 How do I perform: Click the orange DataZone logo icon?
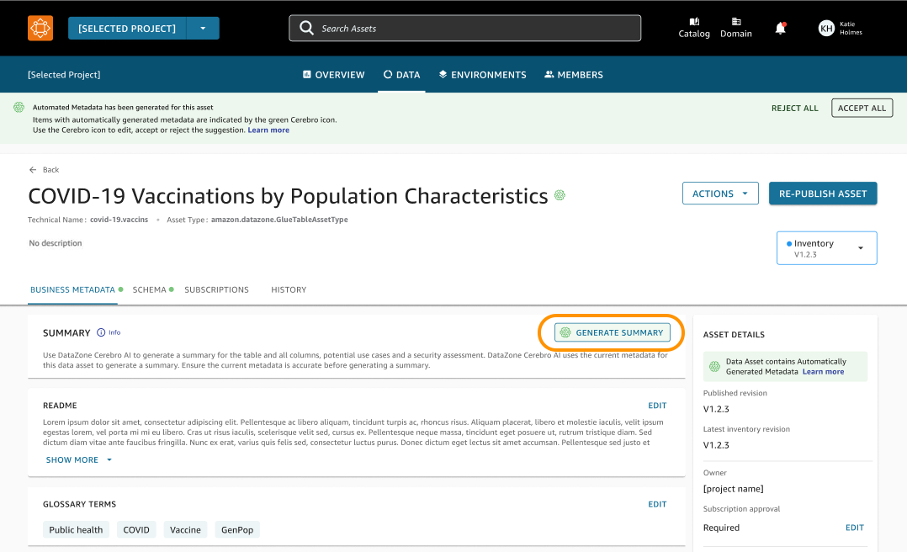click(40, 28)
